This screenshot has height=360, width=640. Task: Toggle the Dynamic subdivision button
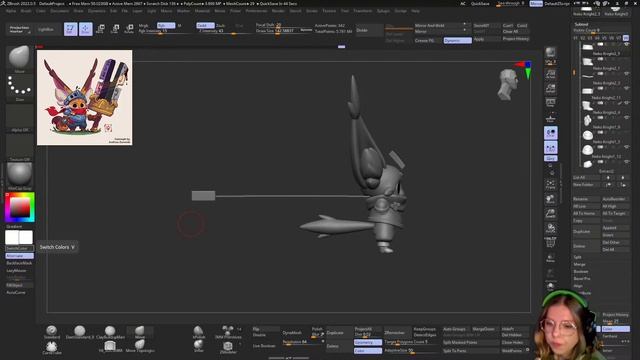[x=458, y=40]
